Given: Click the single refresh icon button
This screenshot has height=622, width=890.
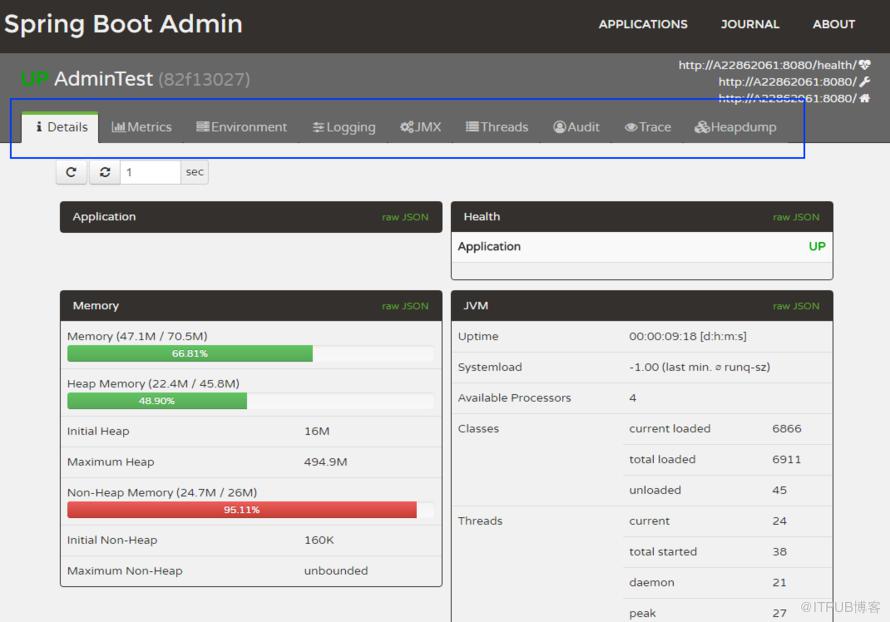Looking at the screenshot, I should point(71,172).
